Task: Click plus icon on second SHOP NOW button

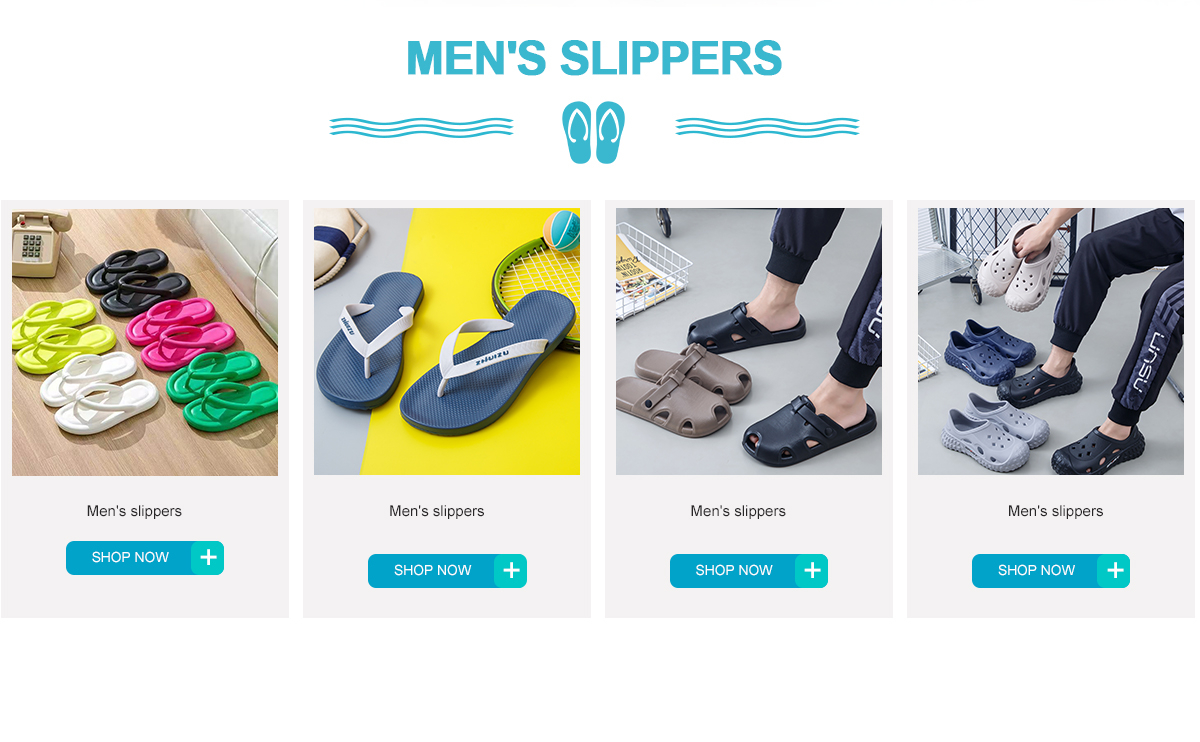Action: (511, 571)
